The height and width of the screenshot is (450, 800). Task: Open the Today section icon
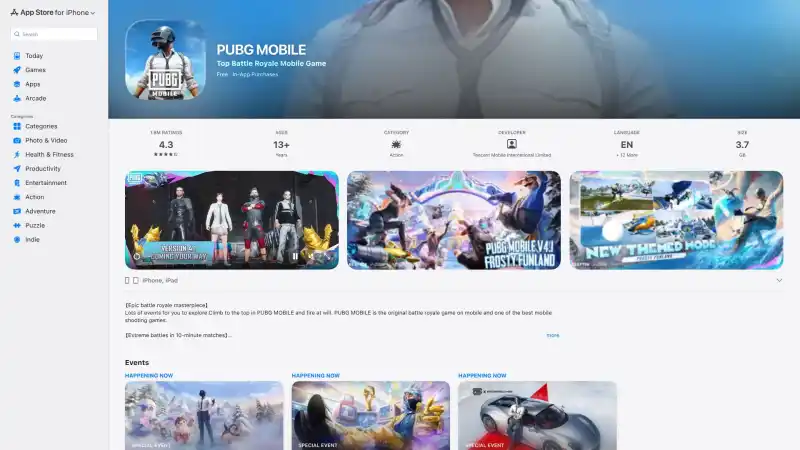point(17,56)
